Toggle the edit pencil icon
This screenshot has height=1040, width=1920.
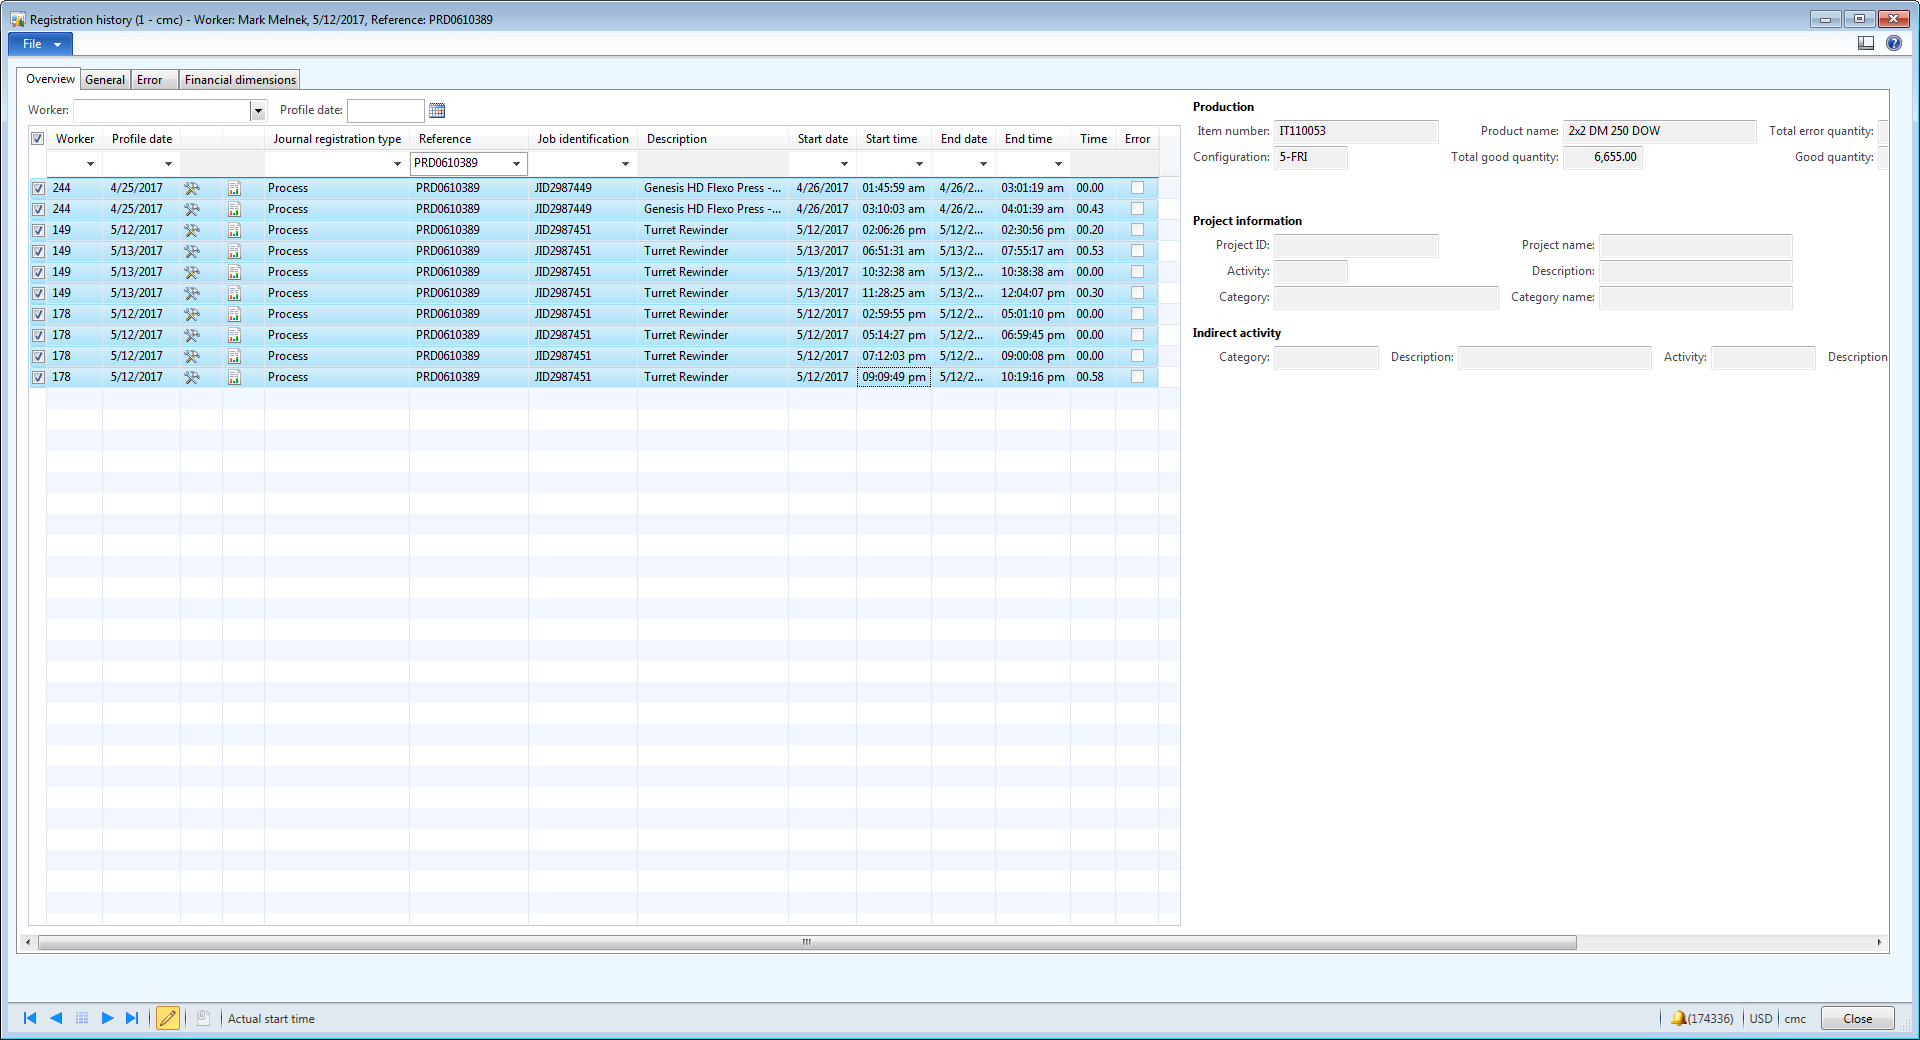pyautogui.click(x=168, y=1018)
